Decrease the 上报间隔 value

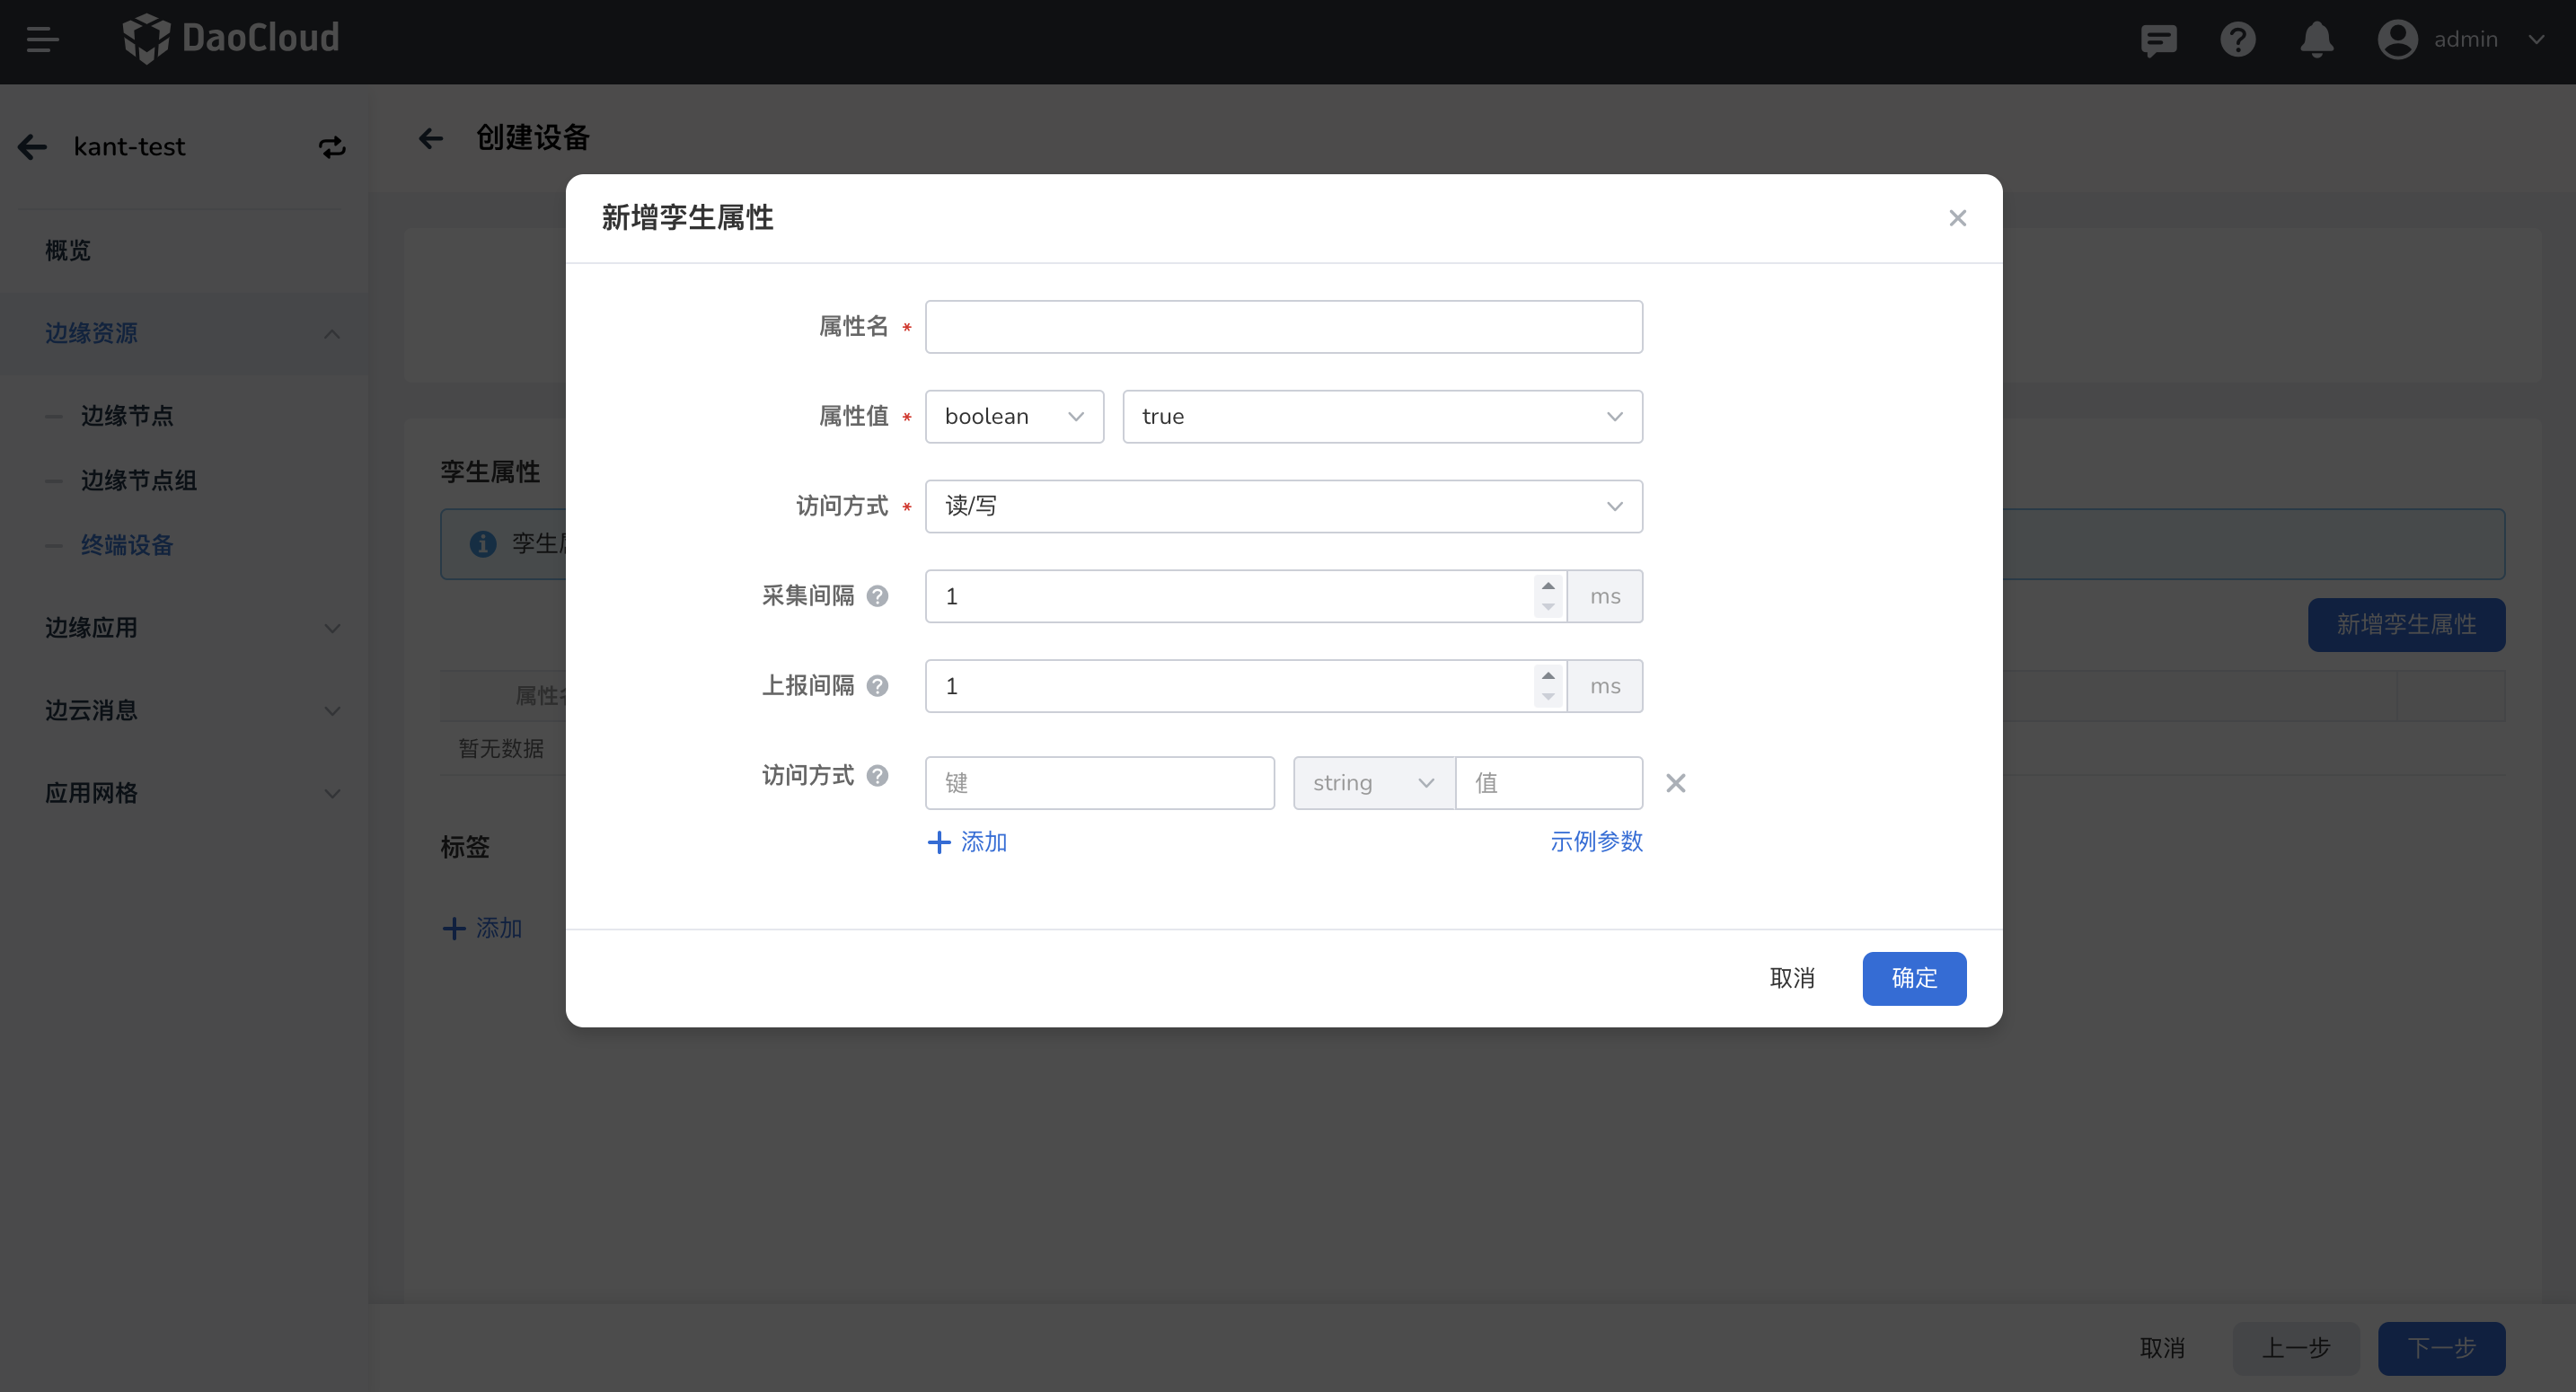pos(1548,697)
